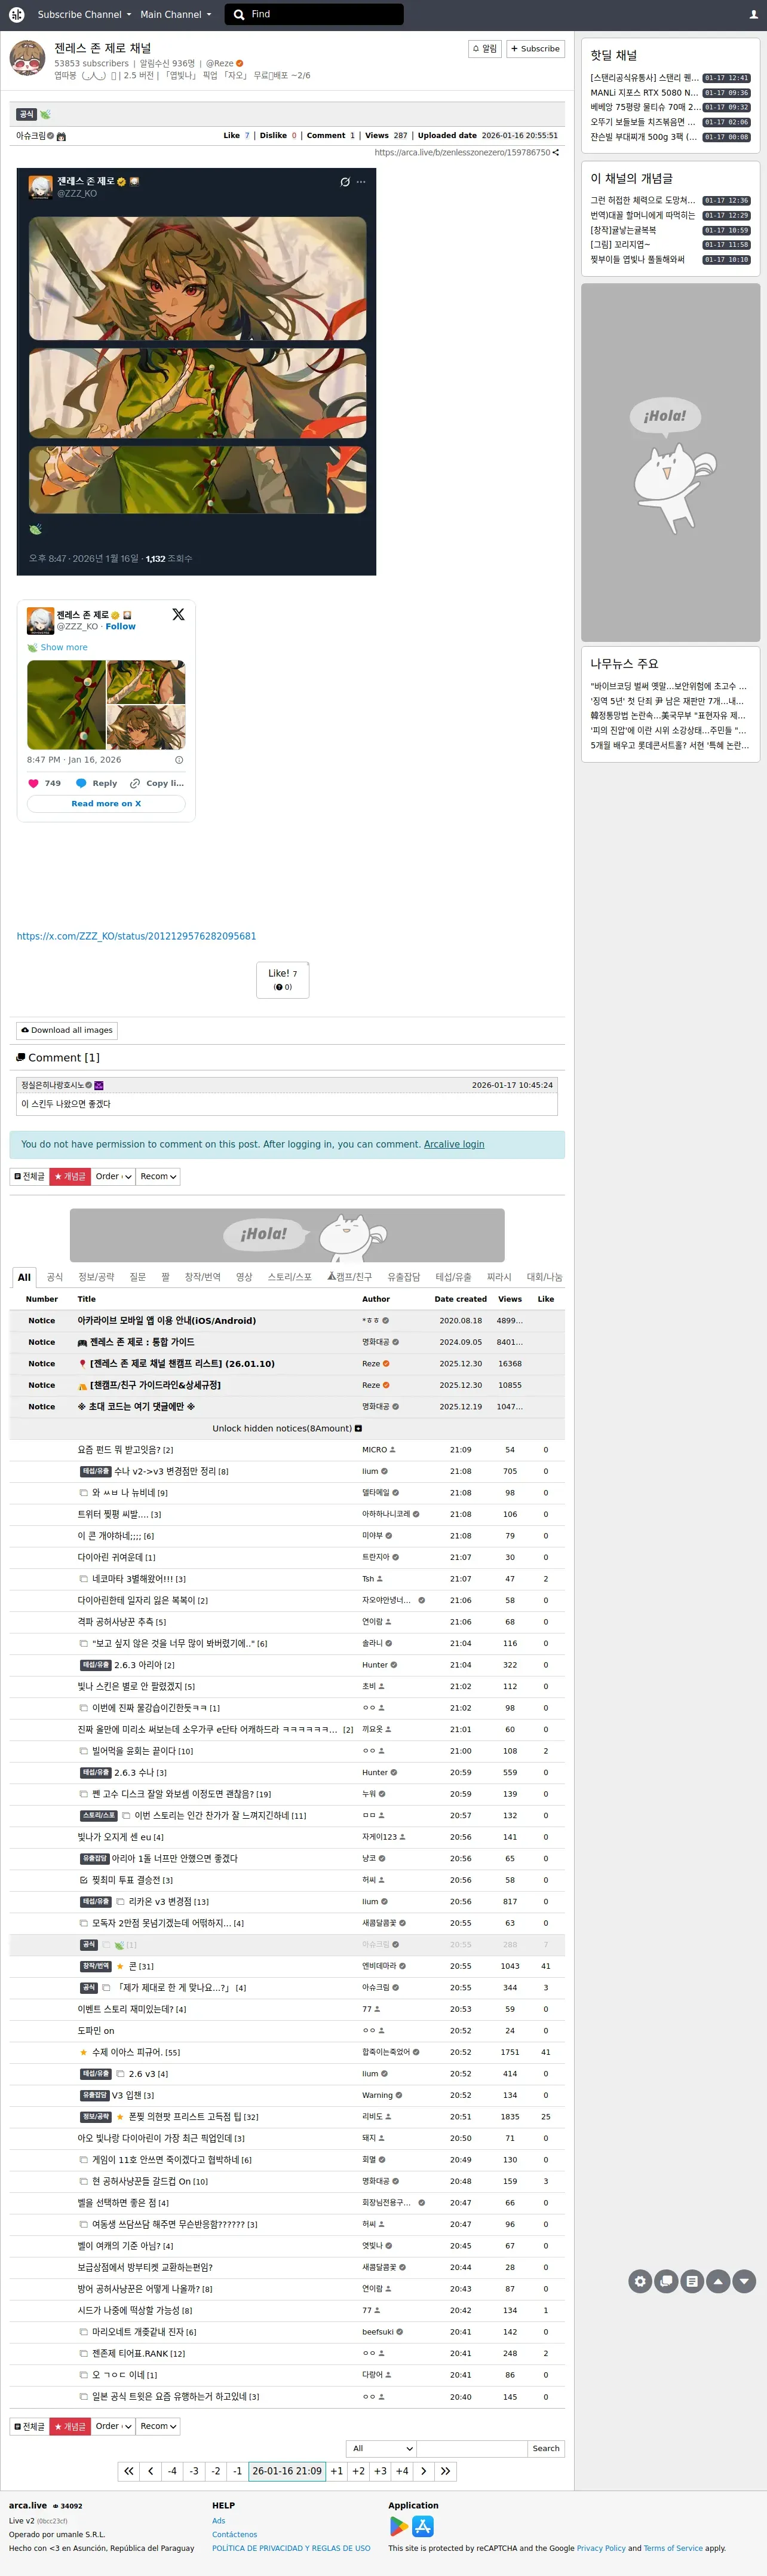The width and height of the screenshot is (767, 2576).
Task: Click Download all images button
Action: (x=67, y=1030)
